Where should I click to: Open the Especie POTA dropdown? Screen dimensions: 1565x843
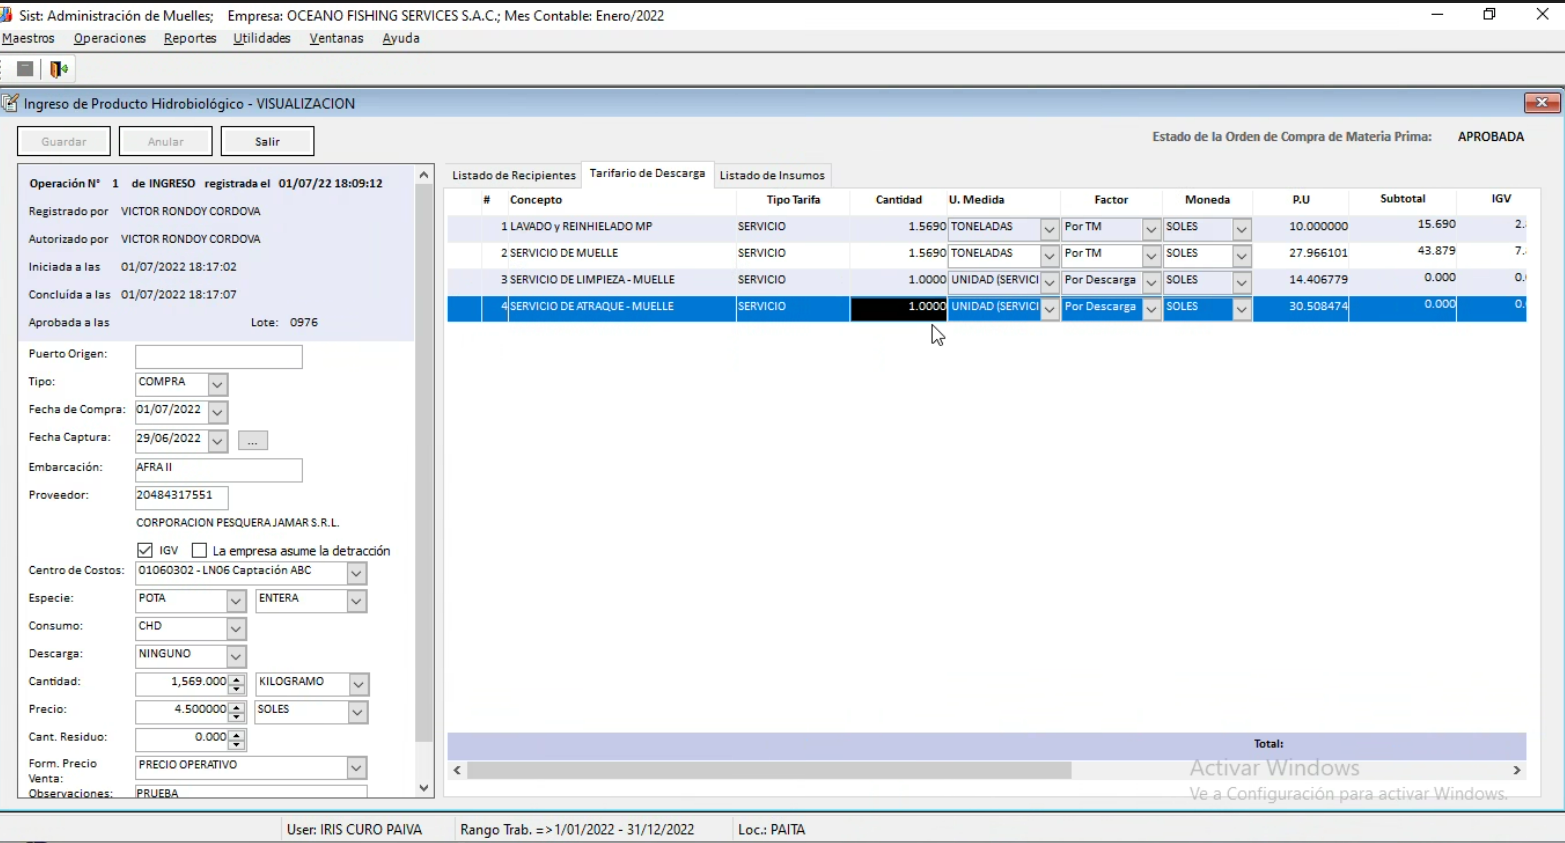click(x=236, y=601)
